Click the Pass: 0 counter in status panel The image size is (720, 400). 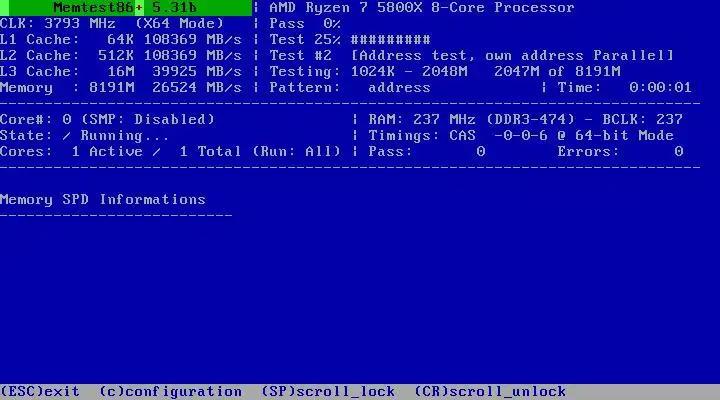click(427, 152)
